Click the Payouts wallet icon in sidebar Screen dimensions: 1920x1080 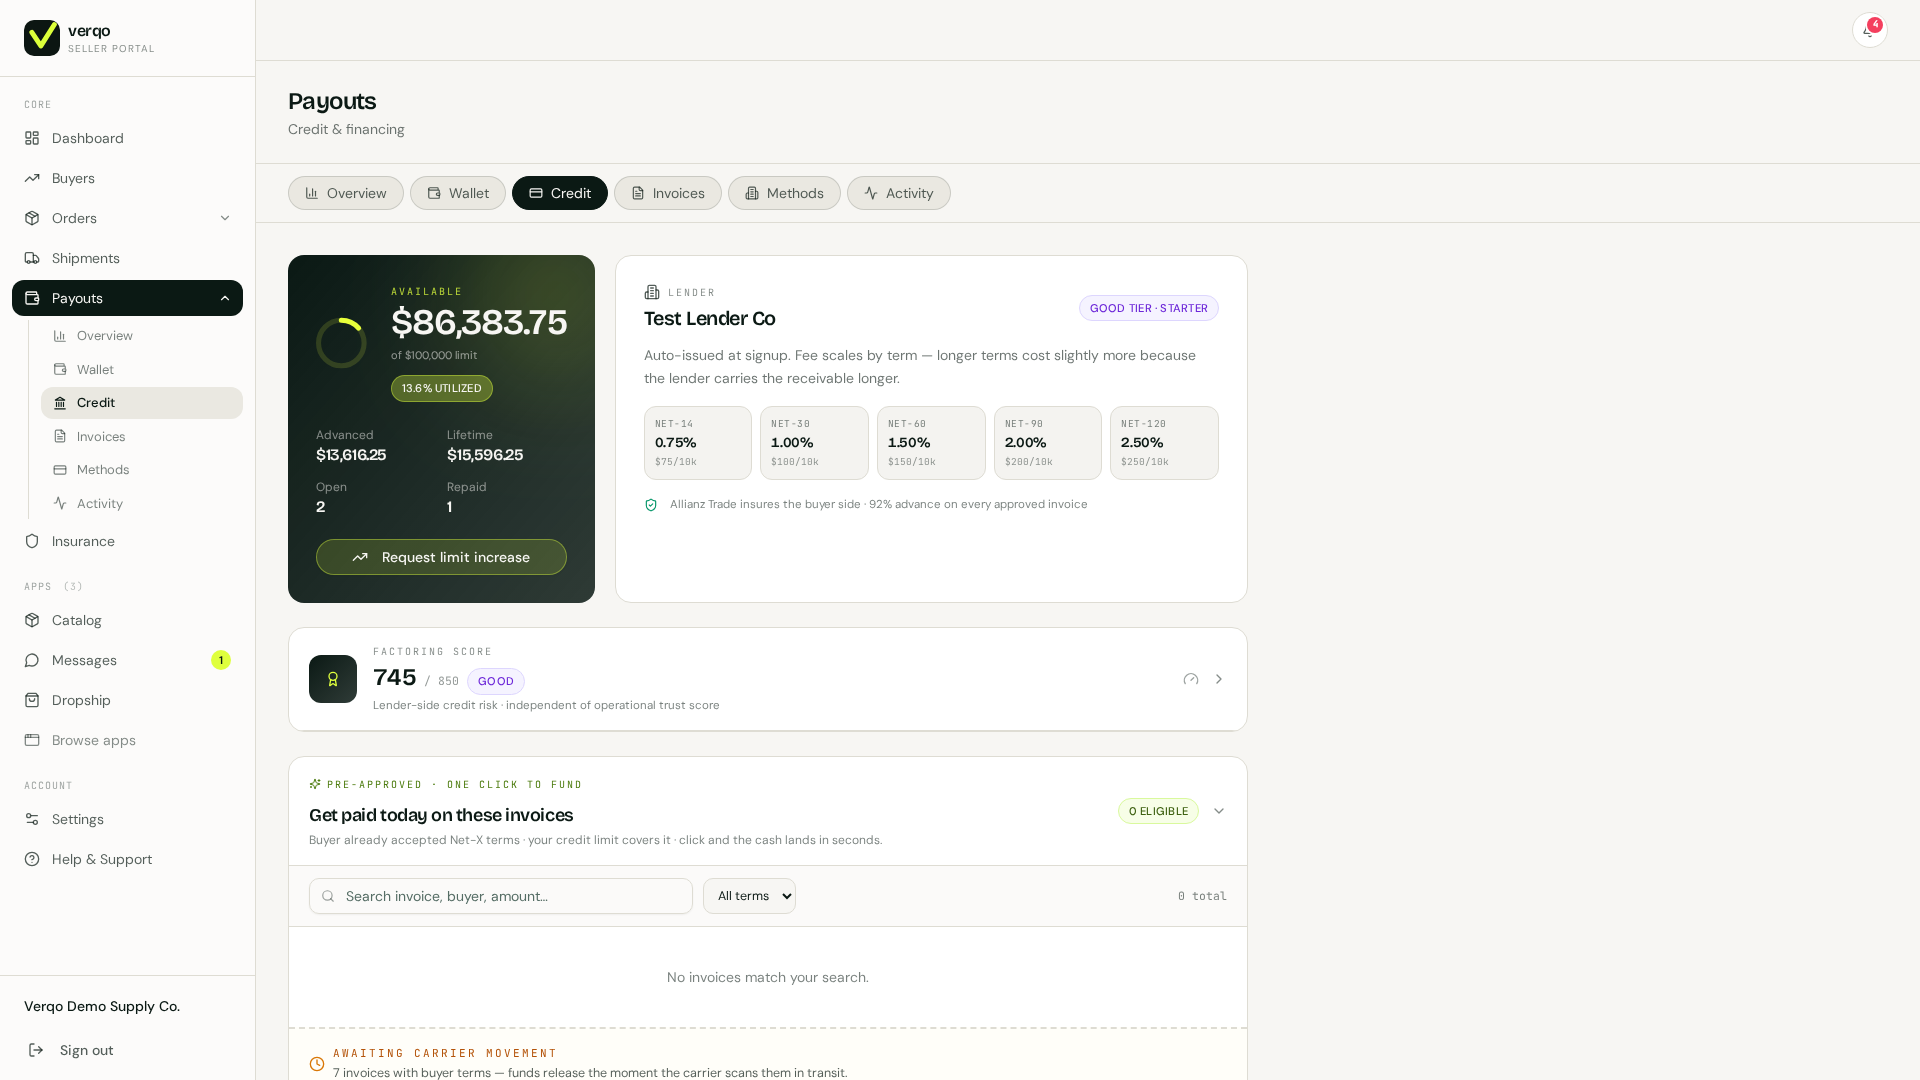point(32,298)
